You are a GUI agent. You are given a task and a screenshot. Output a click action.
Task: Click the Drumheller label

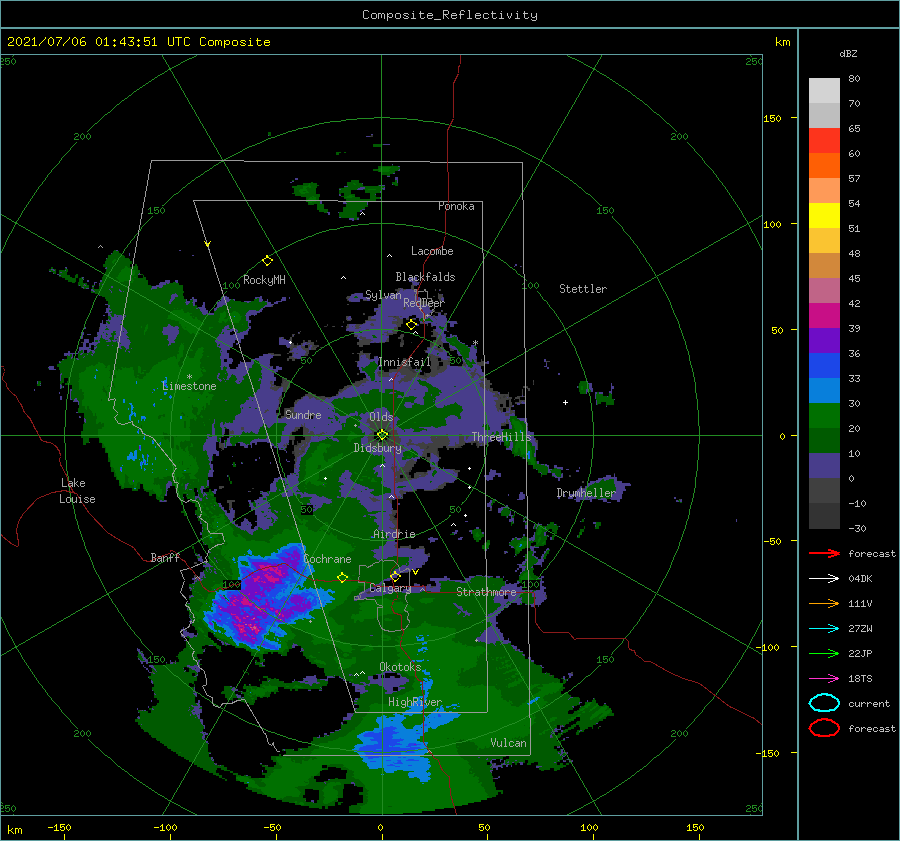tap(586, 493)
